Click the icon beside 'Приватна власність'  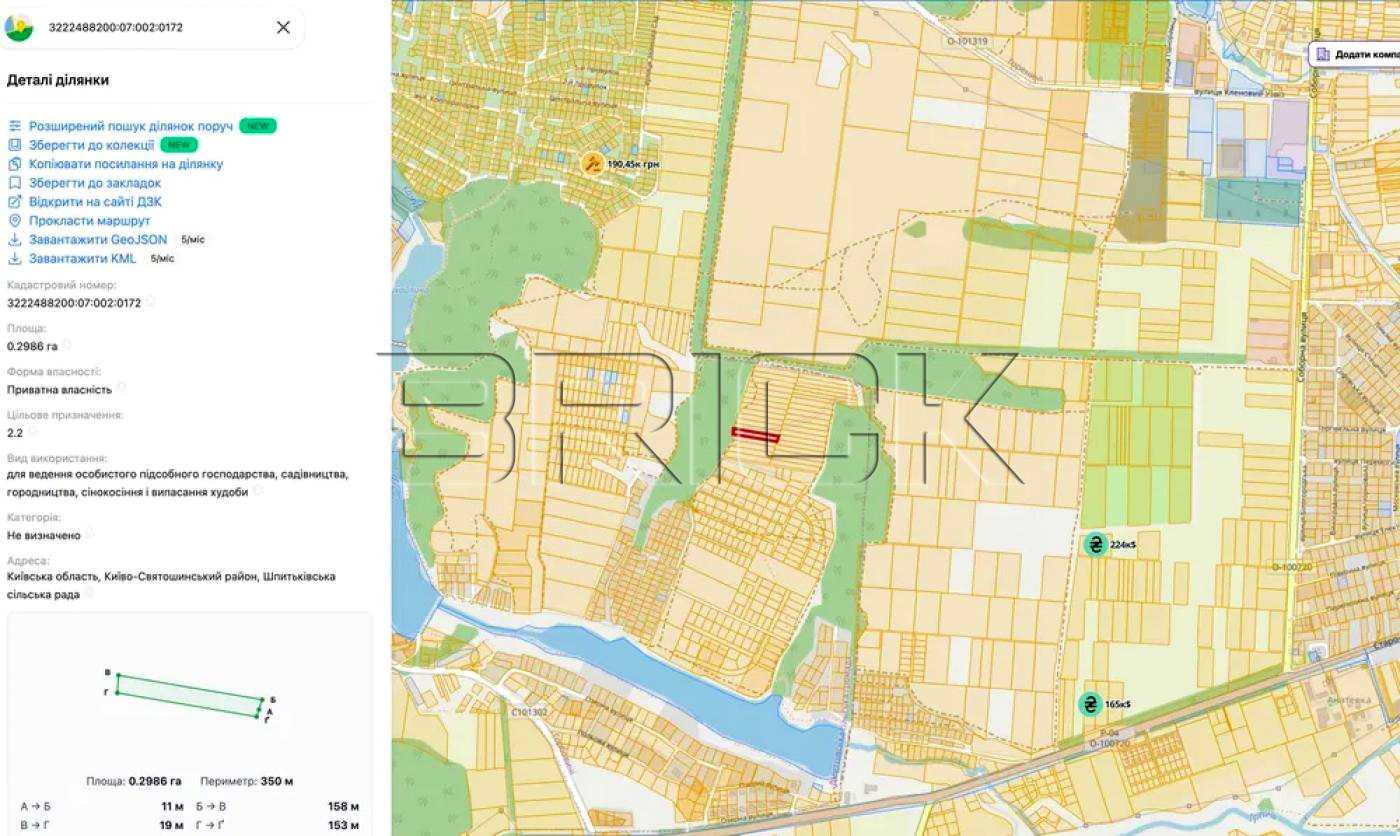point(121,388)
